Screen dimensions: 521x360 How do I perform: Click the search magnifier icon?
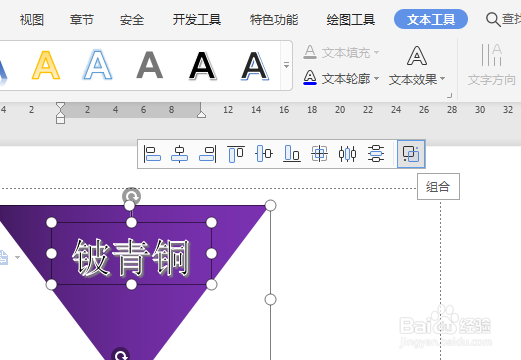point(493,19)
